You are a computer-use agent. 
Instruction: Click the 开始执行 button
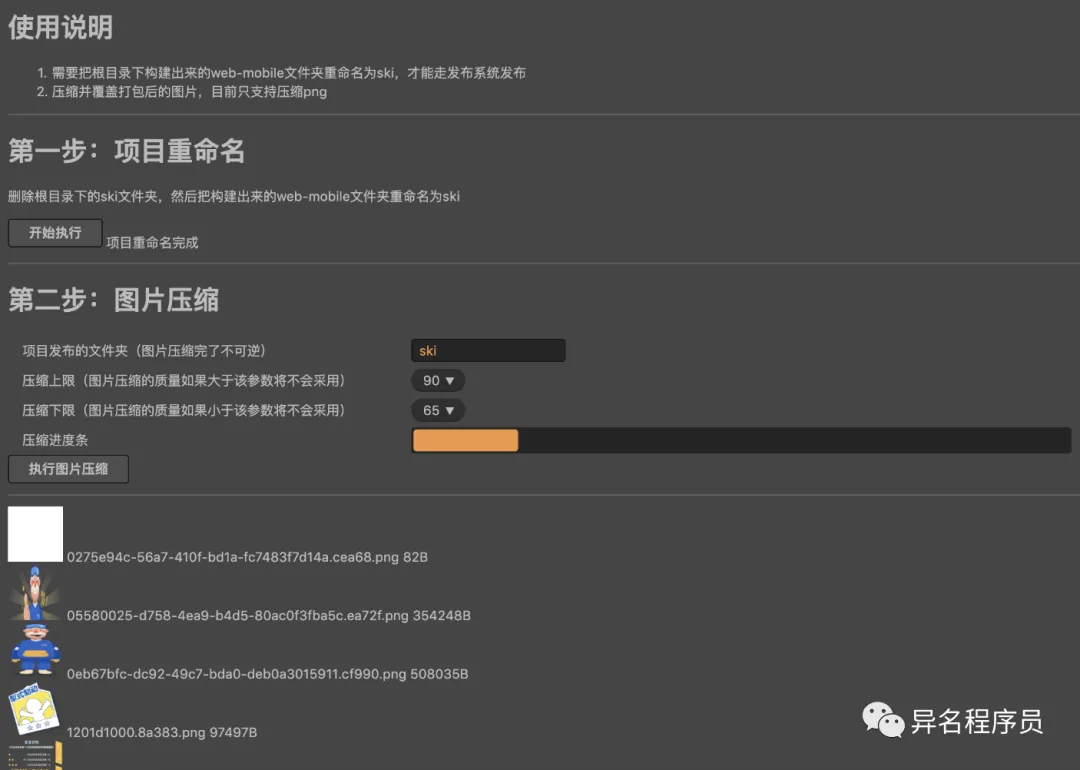tap(54, 232)
